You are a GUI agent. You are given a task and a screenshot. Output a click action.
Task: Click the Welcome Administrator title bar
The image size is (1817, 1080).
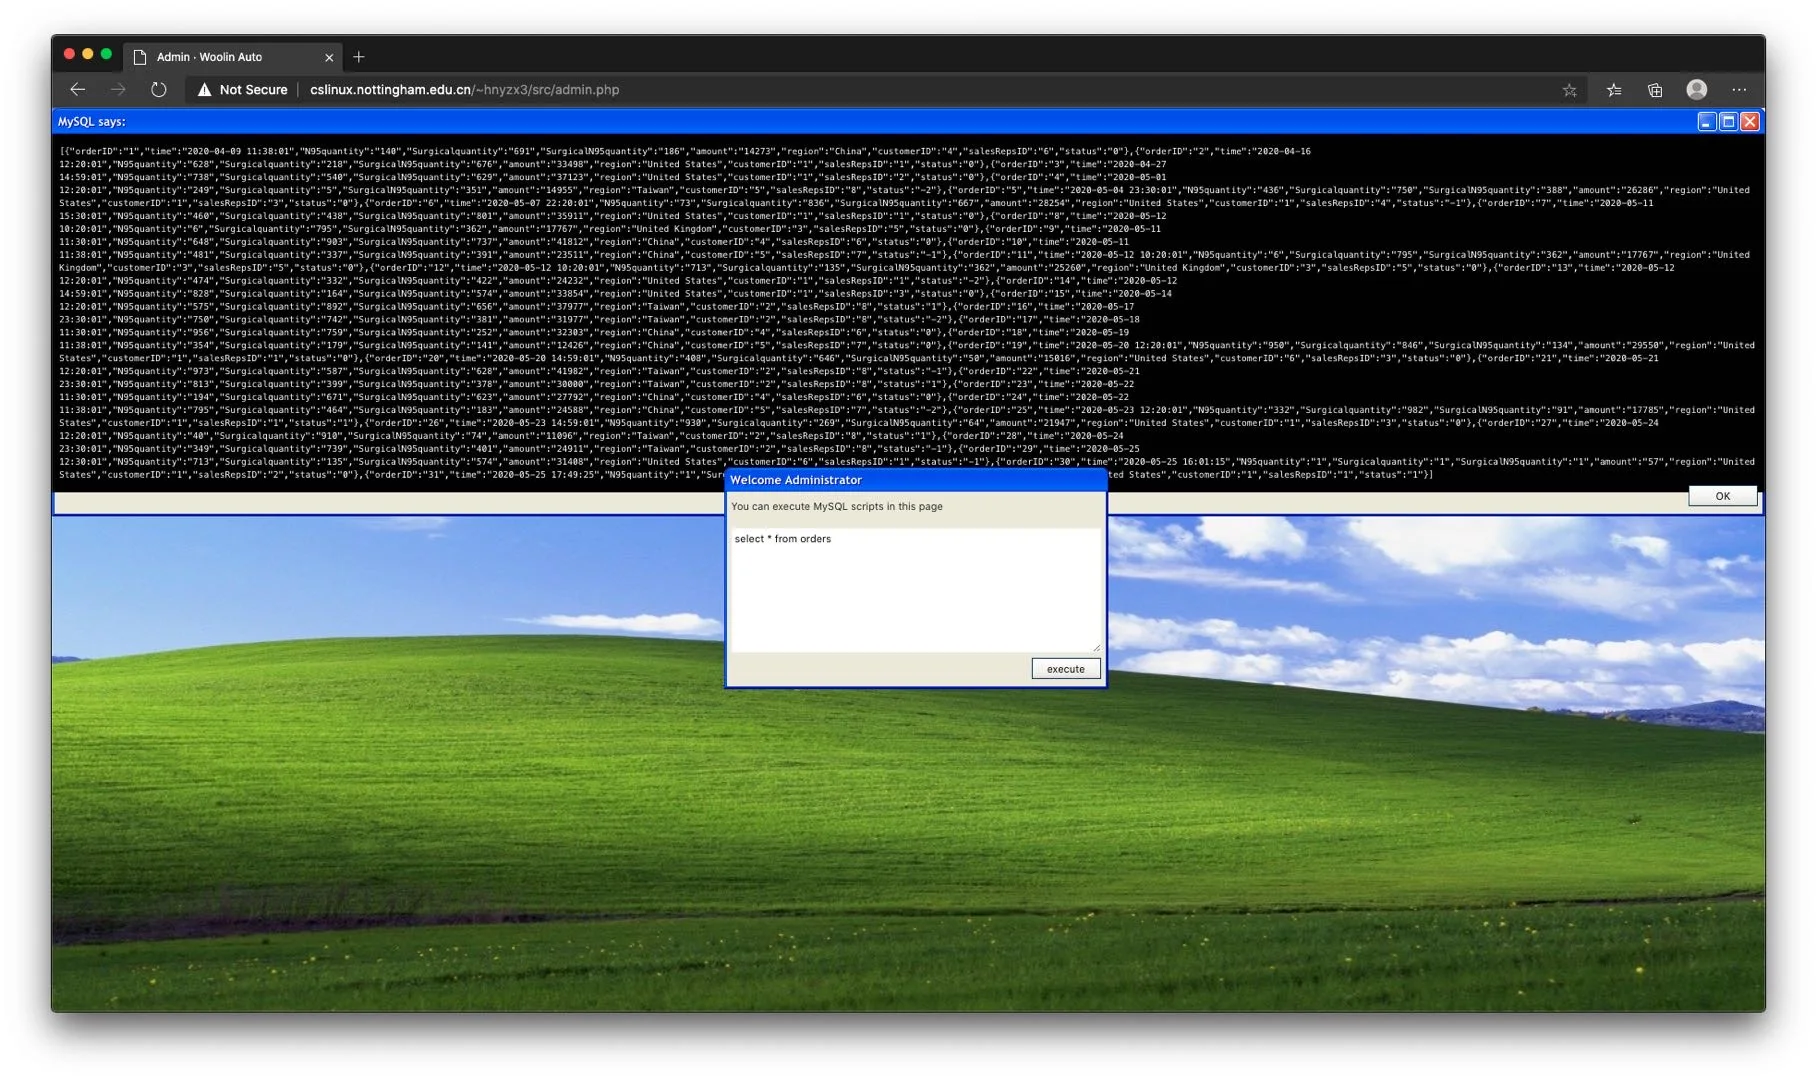[x=916, y=480]
